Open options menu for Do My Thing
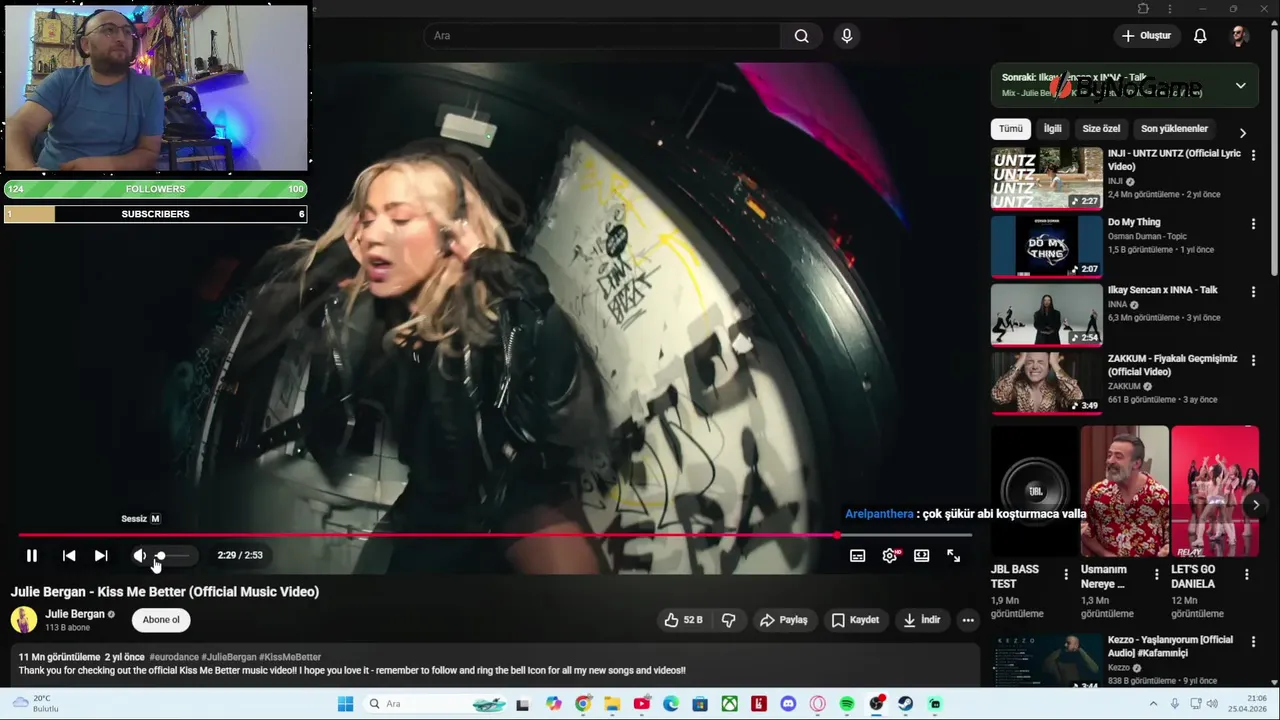 coord(1253,224)
